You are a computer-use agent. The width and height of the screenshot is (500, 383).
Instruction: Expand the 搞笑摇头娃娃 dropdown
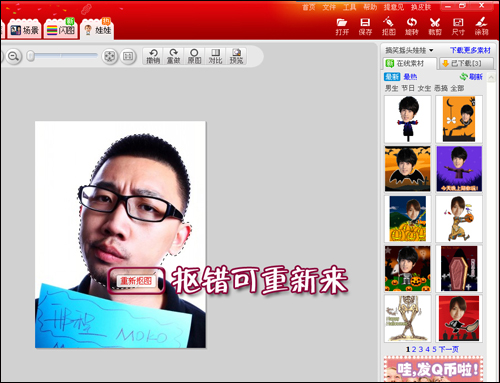pyautogui.click(x=409, y=50)
